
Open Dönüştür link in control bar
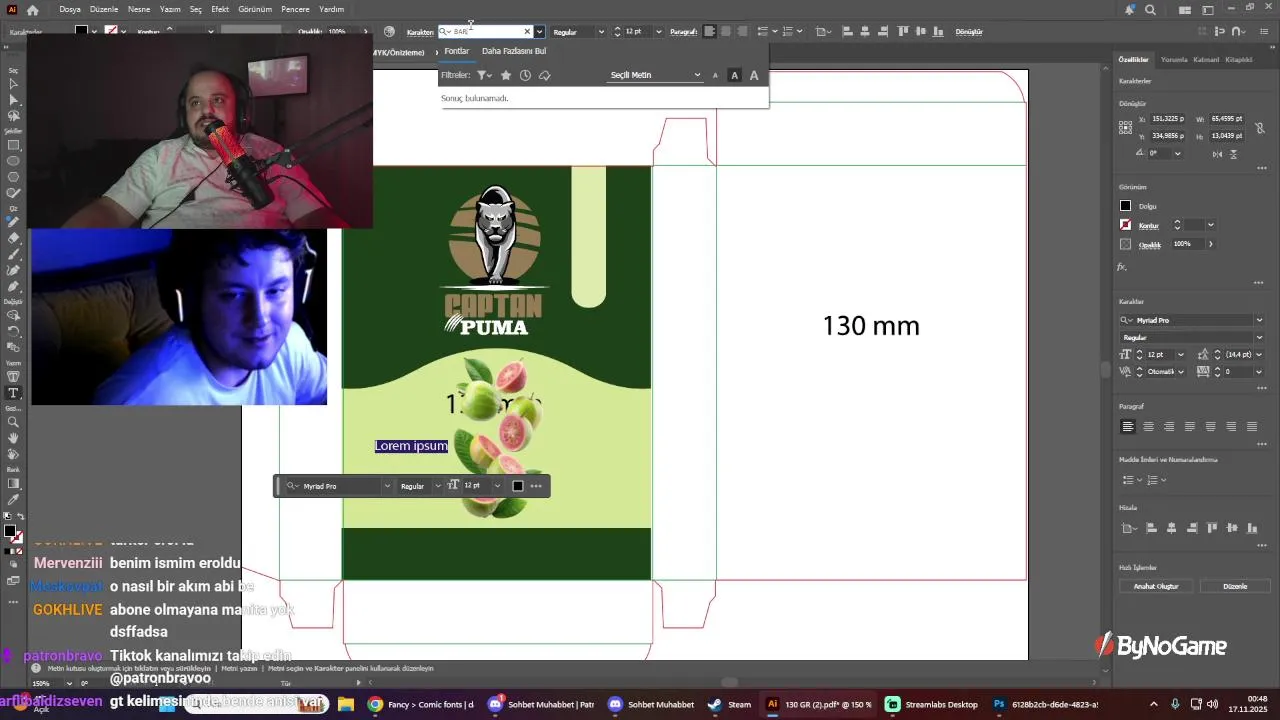(969, 32)
